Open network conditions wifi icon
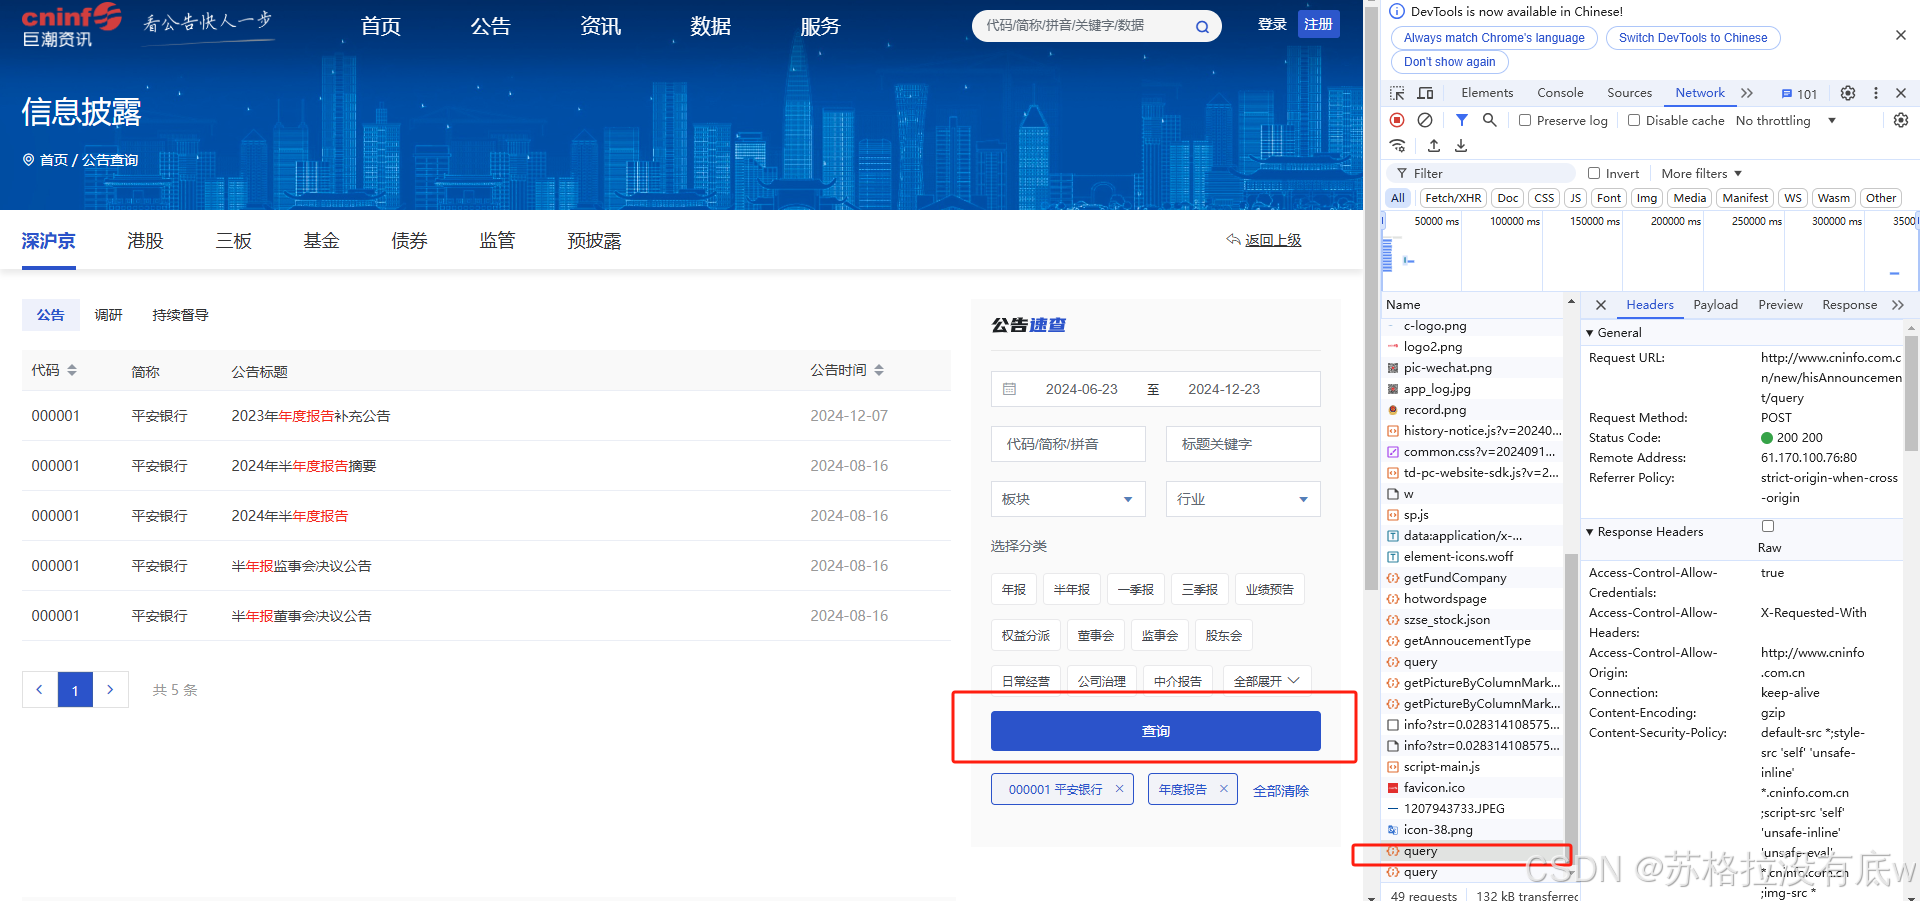 point(1398,146)
